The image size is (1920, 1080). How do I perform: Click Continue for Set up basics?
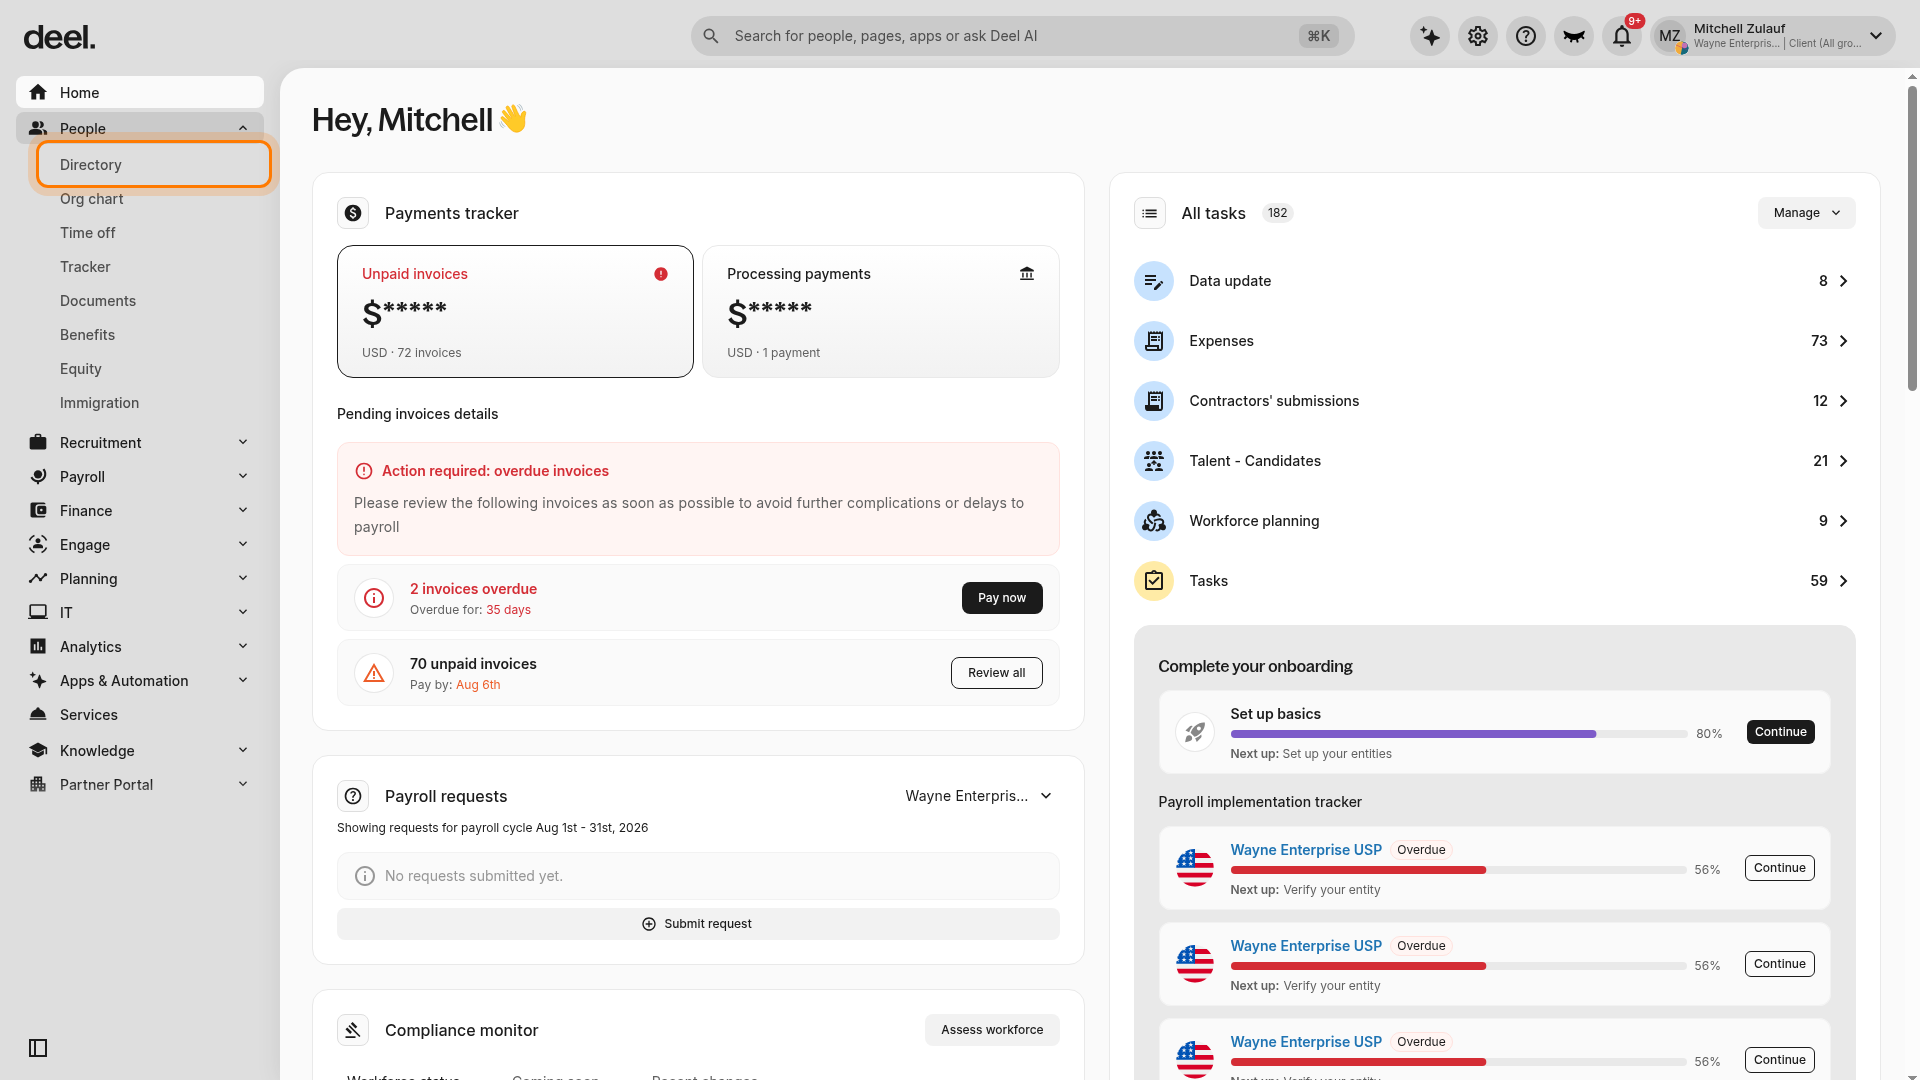click(x=1780, y=732)
